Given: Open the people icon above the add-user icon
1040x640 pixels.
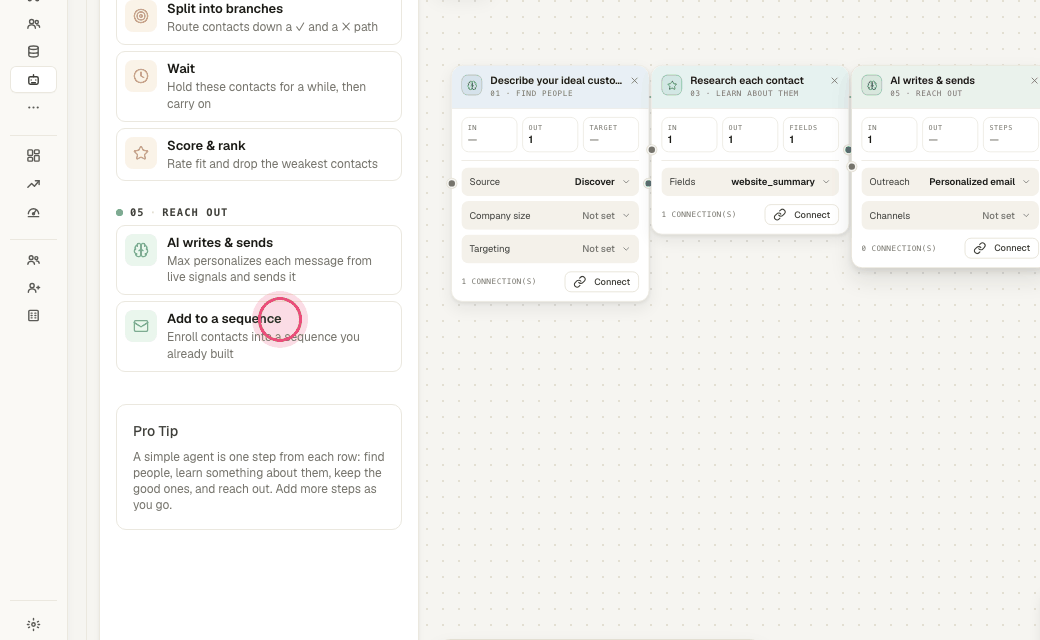Looking at the screenshot, I should coord(33,260).
